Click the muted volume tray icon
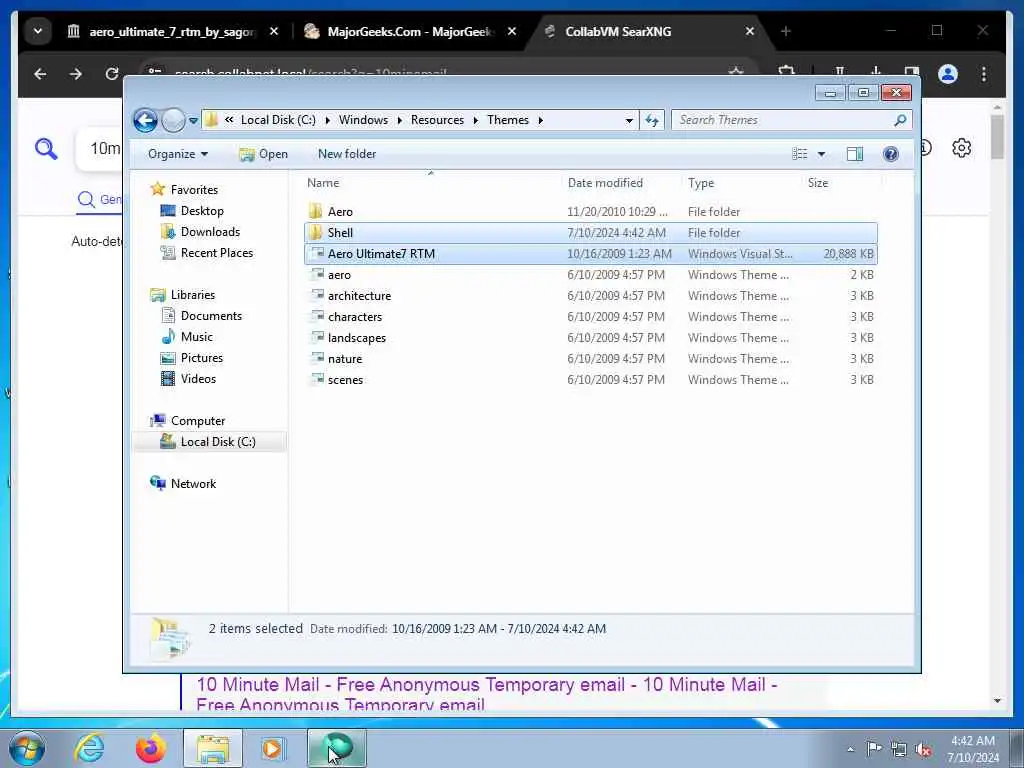This screenshot has height=768, width=1024. 923,749
